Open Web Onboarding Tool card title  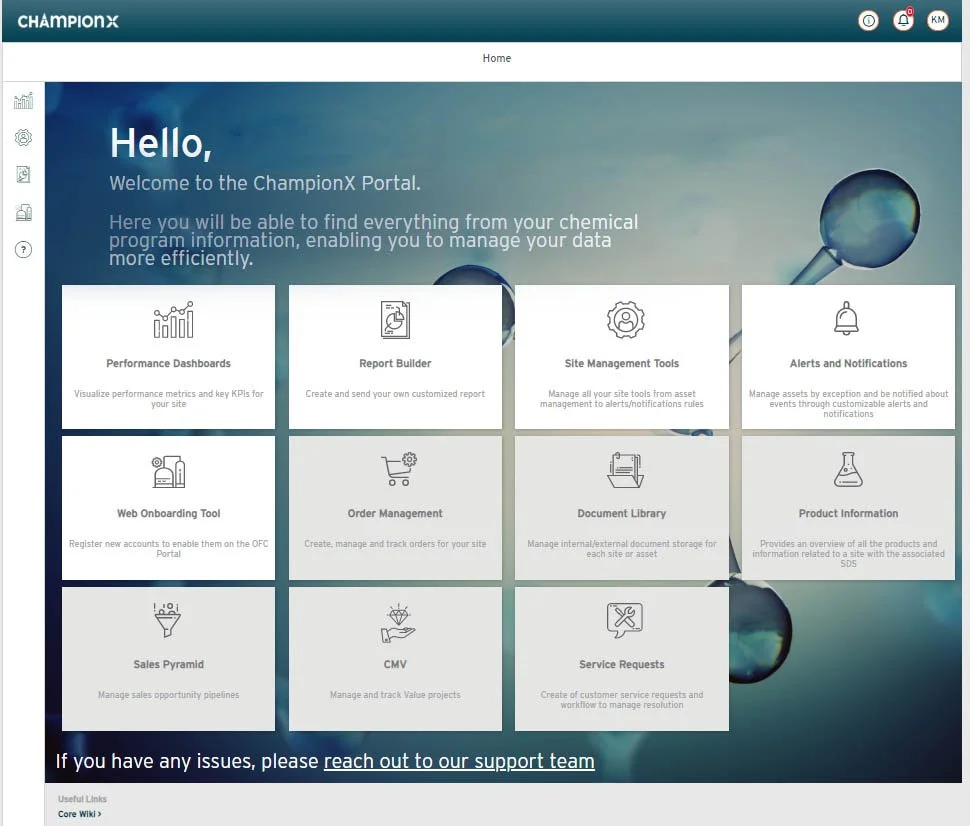(168, 514)
